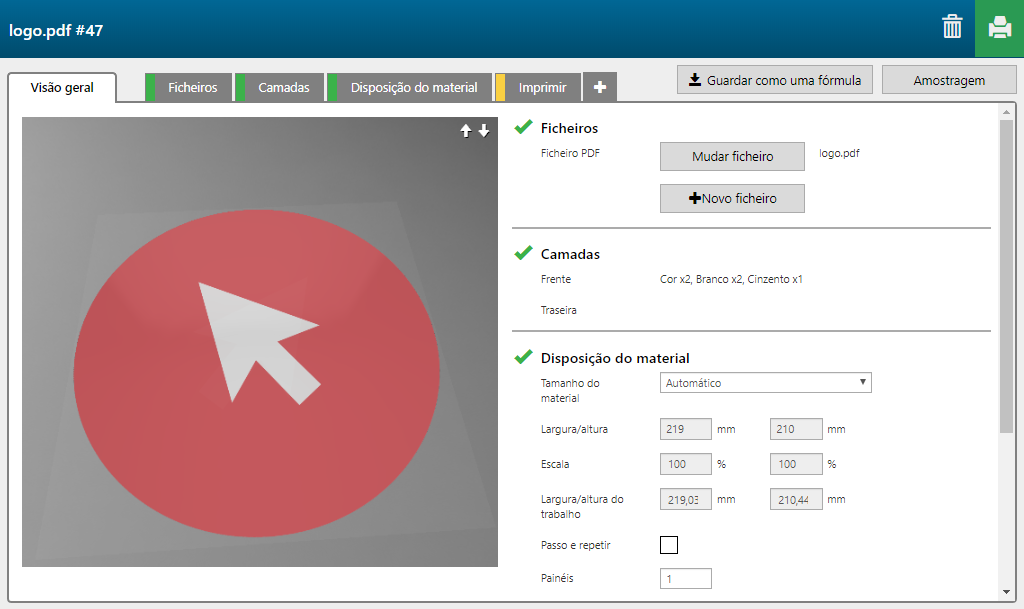Image resolution: width=1024 pixels, height=609 pixels.
Task: Switch to the Ficheiros tab
Action: (x=192, y=88)
